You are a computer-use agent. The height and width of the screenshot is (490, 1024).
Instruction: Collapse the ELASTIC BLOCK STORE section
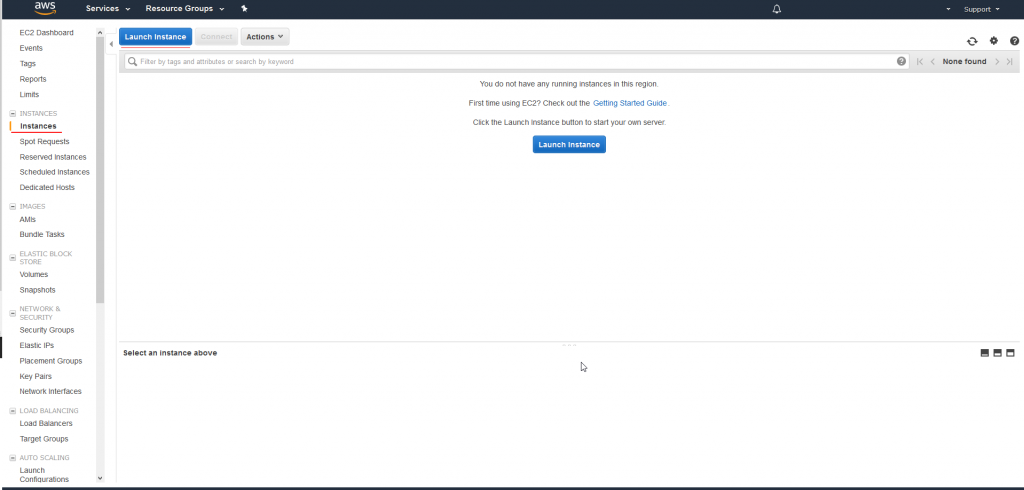point(12,258)
